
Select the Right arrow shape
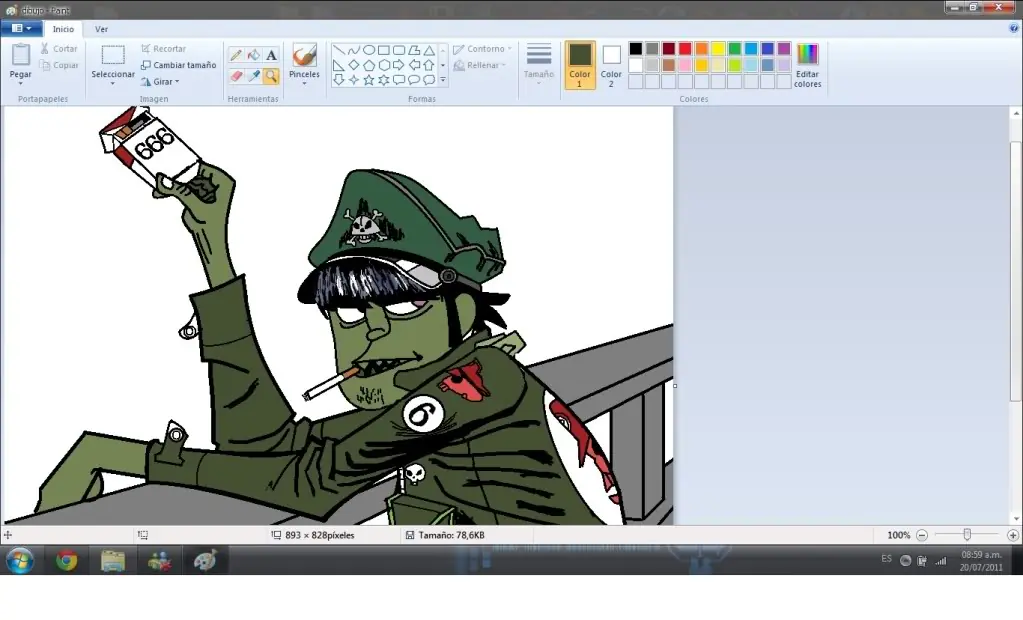pyautogui.click(x=399, y=65)
